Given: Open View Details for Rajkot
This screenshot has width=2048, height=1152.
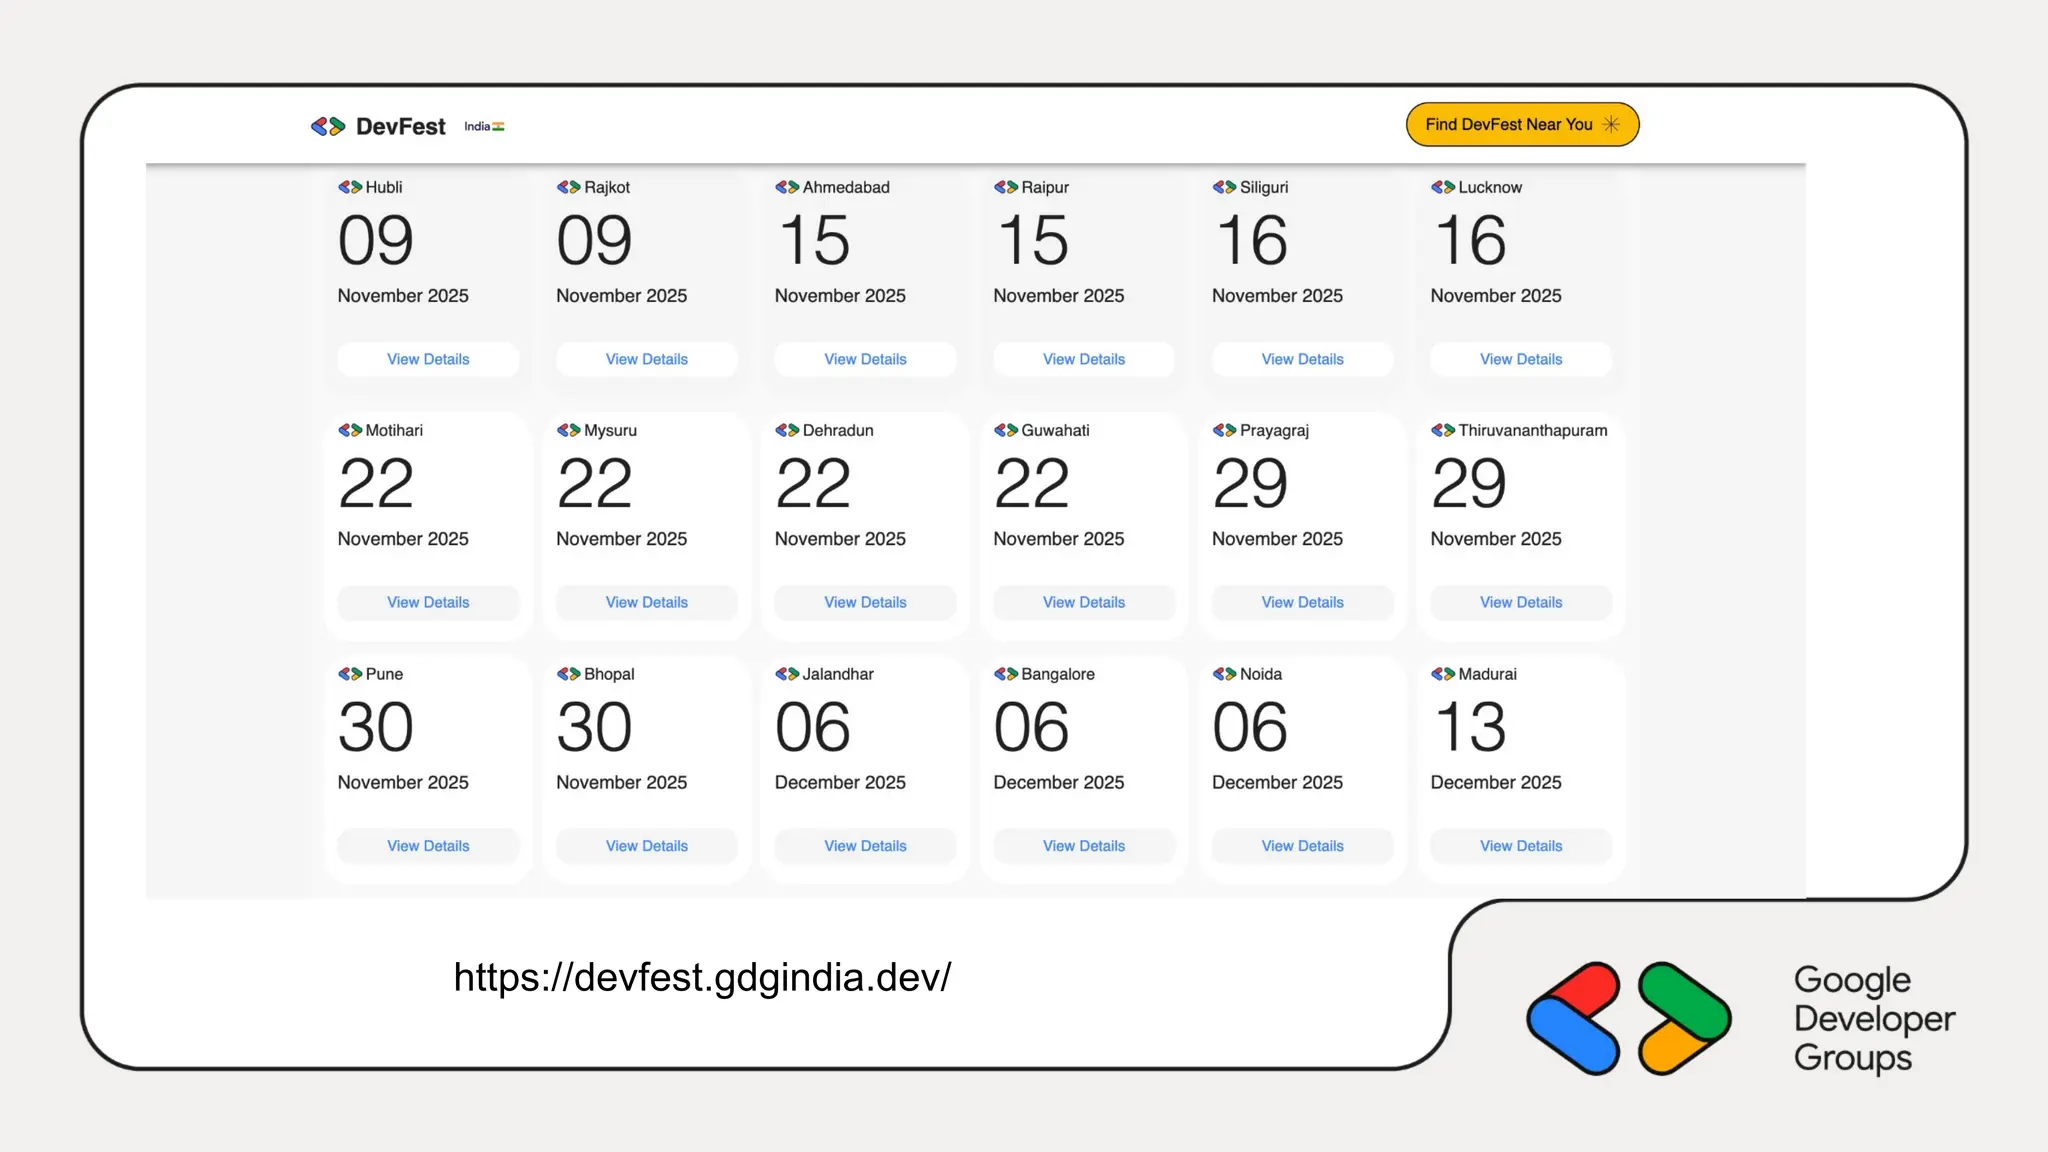Looking at the screenshot, I should 647,359.
